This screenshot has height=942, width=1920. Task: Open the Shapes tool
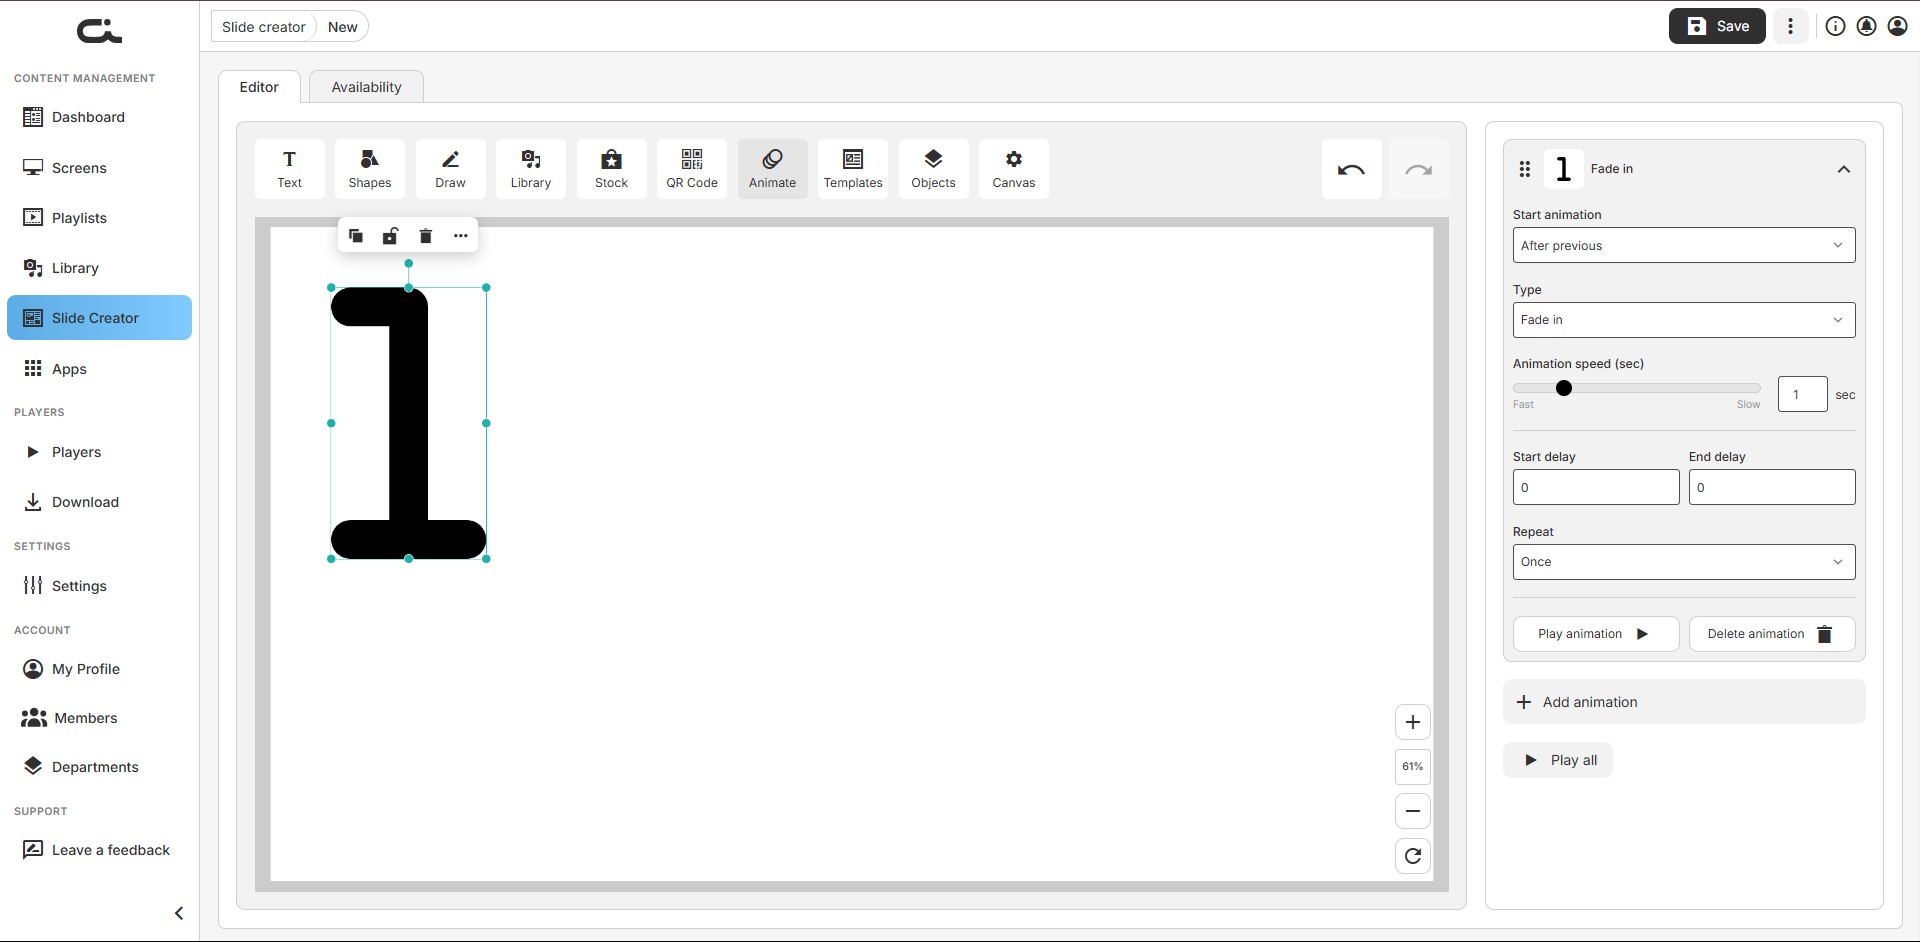point(370,169)
